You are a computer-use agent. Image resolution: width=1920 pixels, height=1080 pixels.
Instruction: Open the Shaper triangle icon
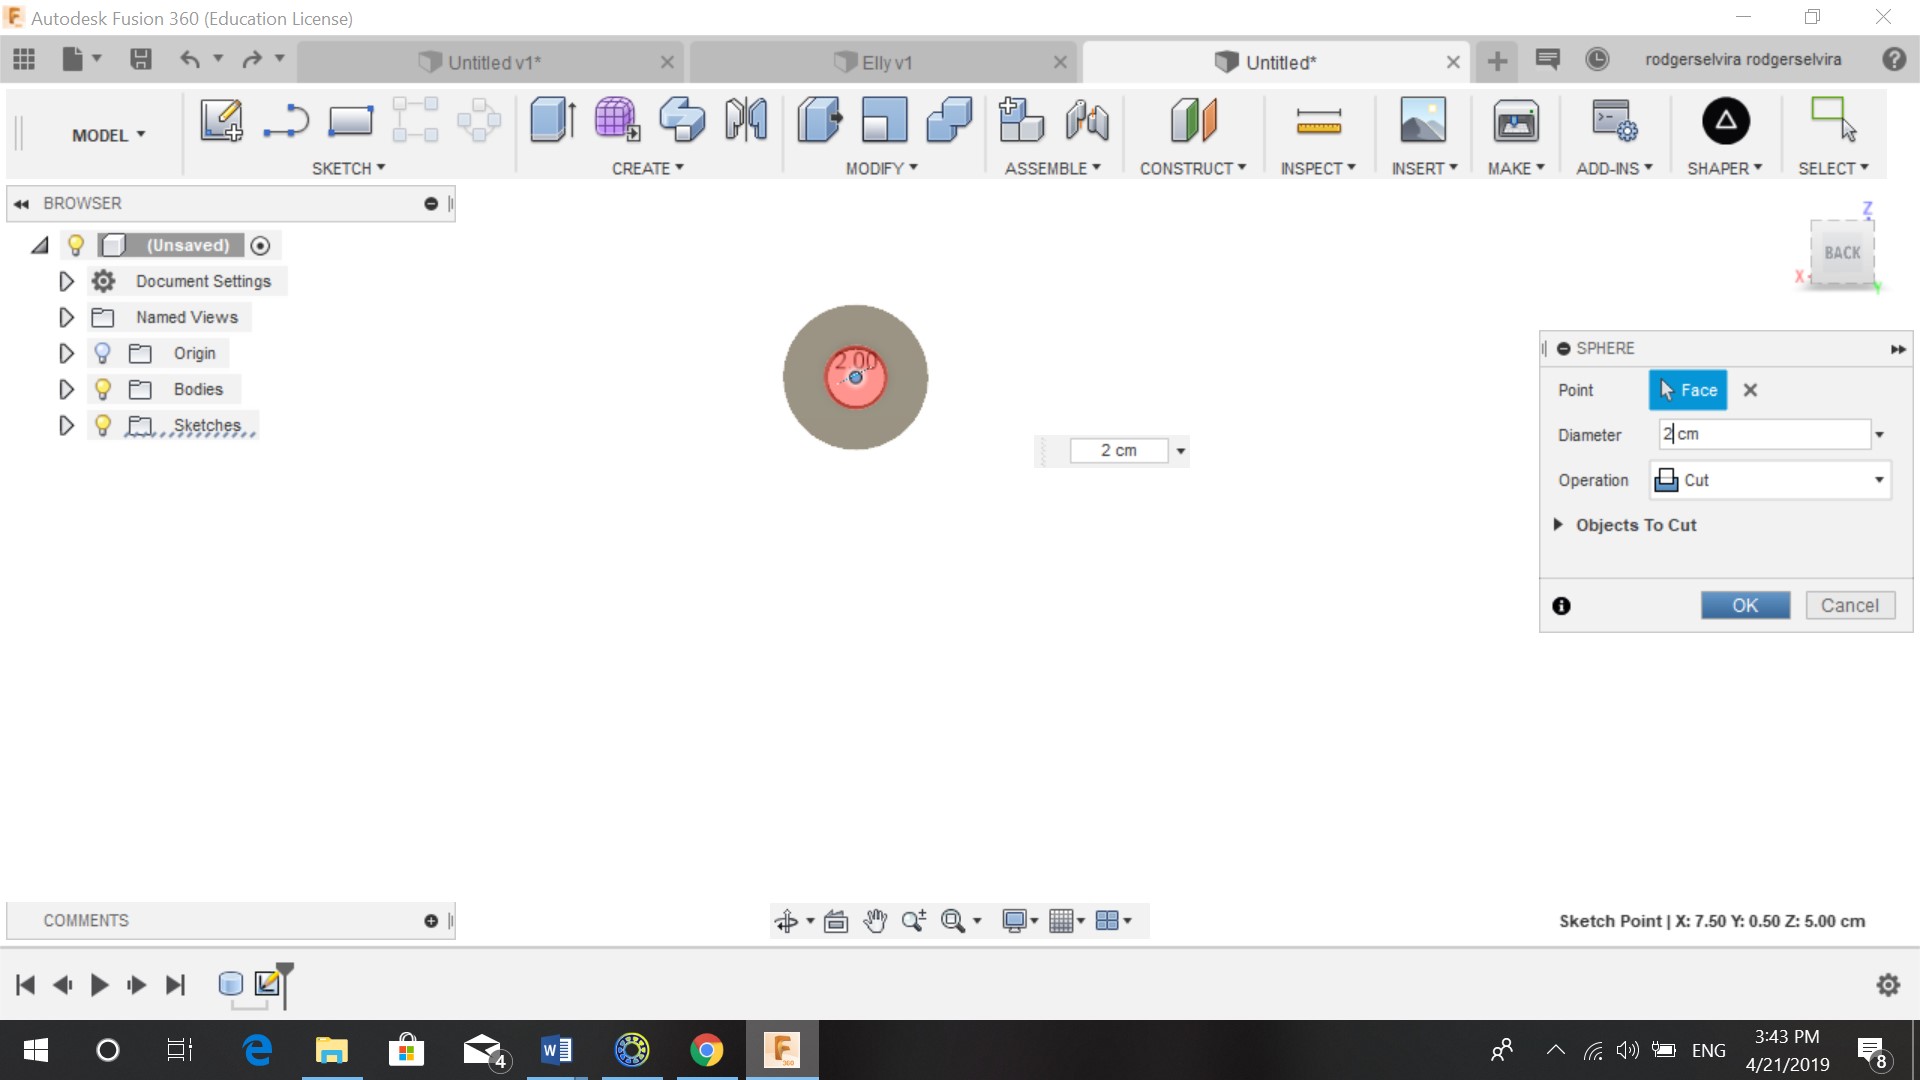click(x=1725, y=121)
